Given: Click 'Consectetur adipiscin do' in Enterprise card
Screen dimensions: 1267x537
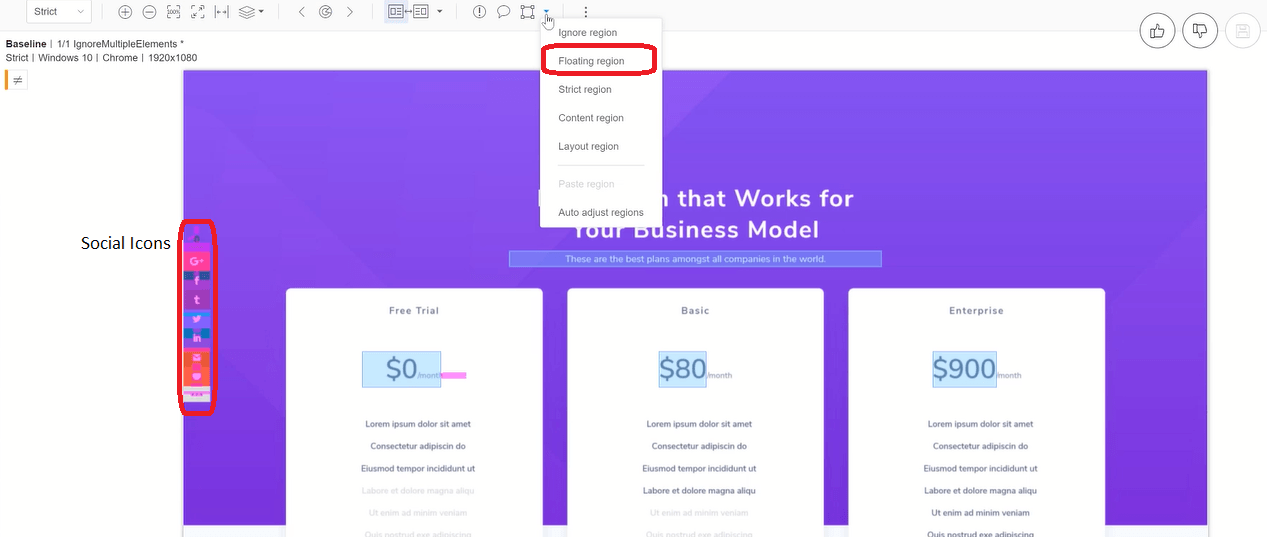Looking at the screenshot, I should tap(980, 446).
